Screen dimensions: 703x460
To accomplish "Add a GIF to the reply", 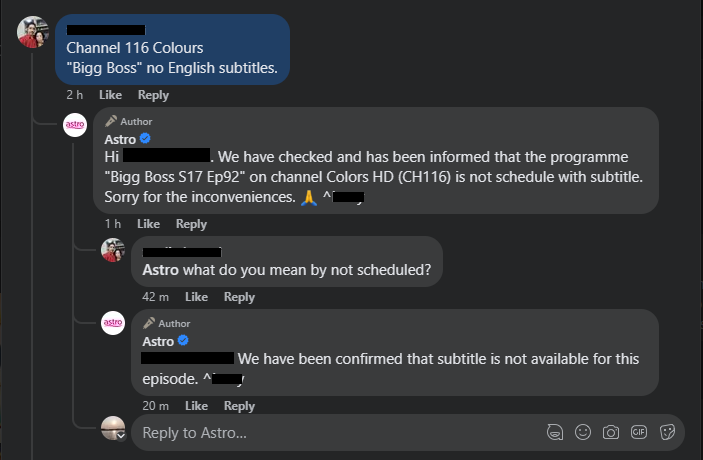I will click(639, 433).
